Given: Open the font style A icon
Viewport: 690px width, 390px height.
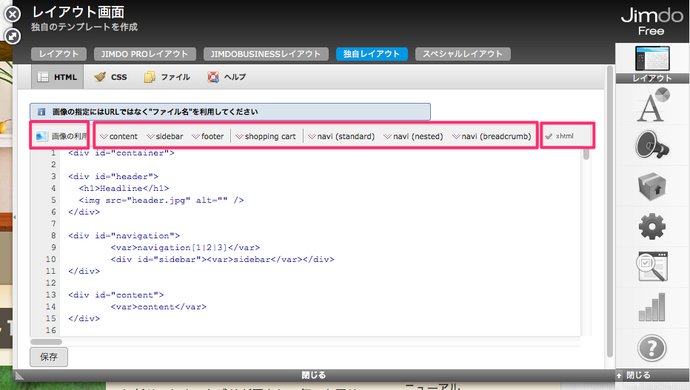Looking at the screenshot, I should pyautogui.click(x=652, y=105).
